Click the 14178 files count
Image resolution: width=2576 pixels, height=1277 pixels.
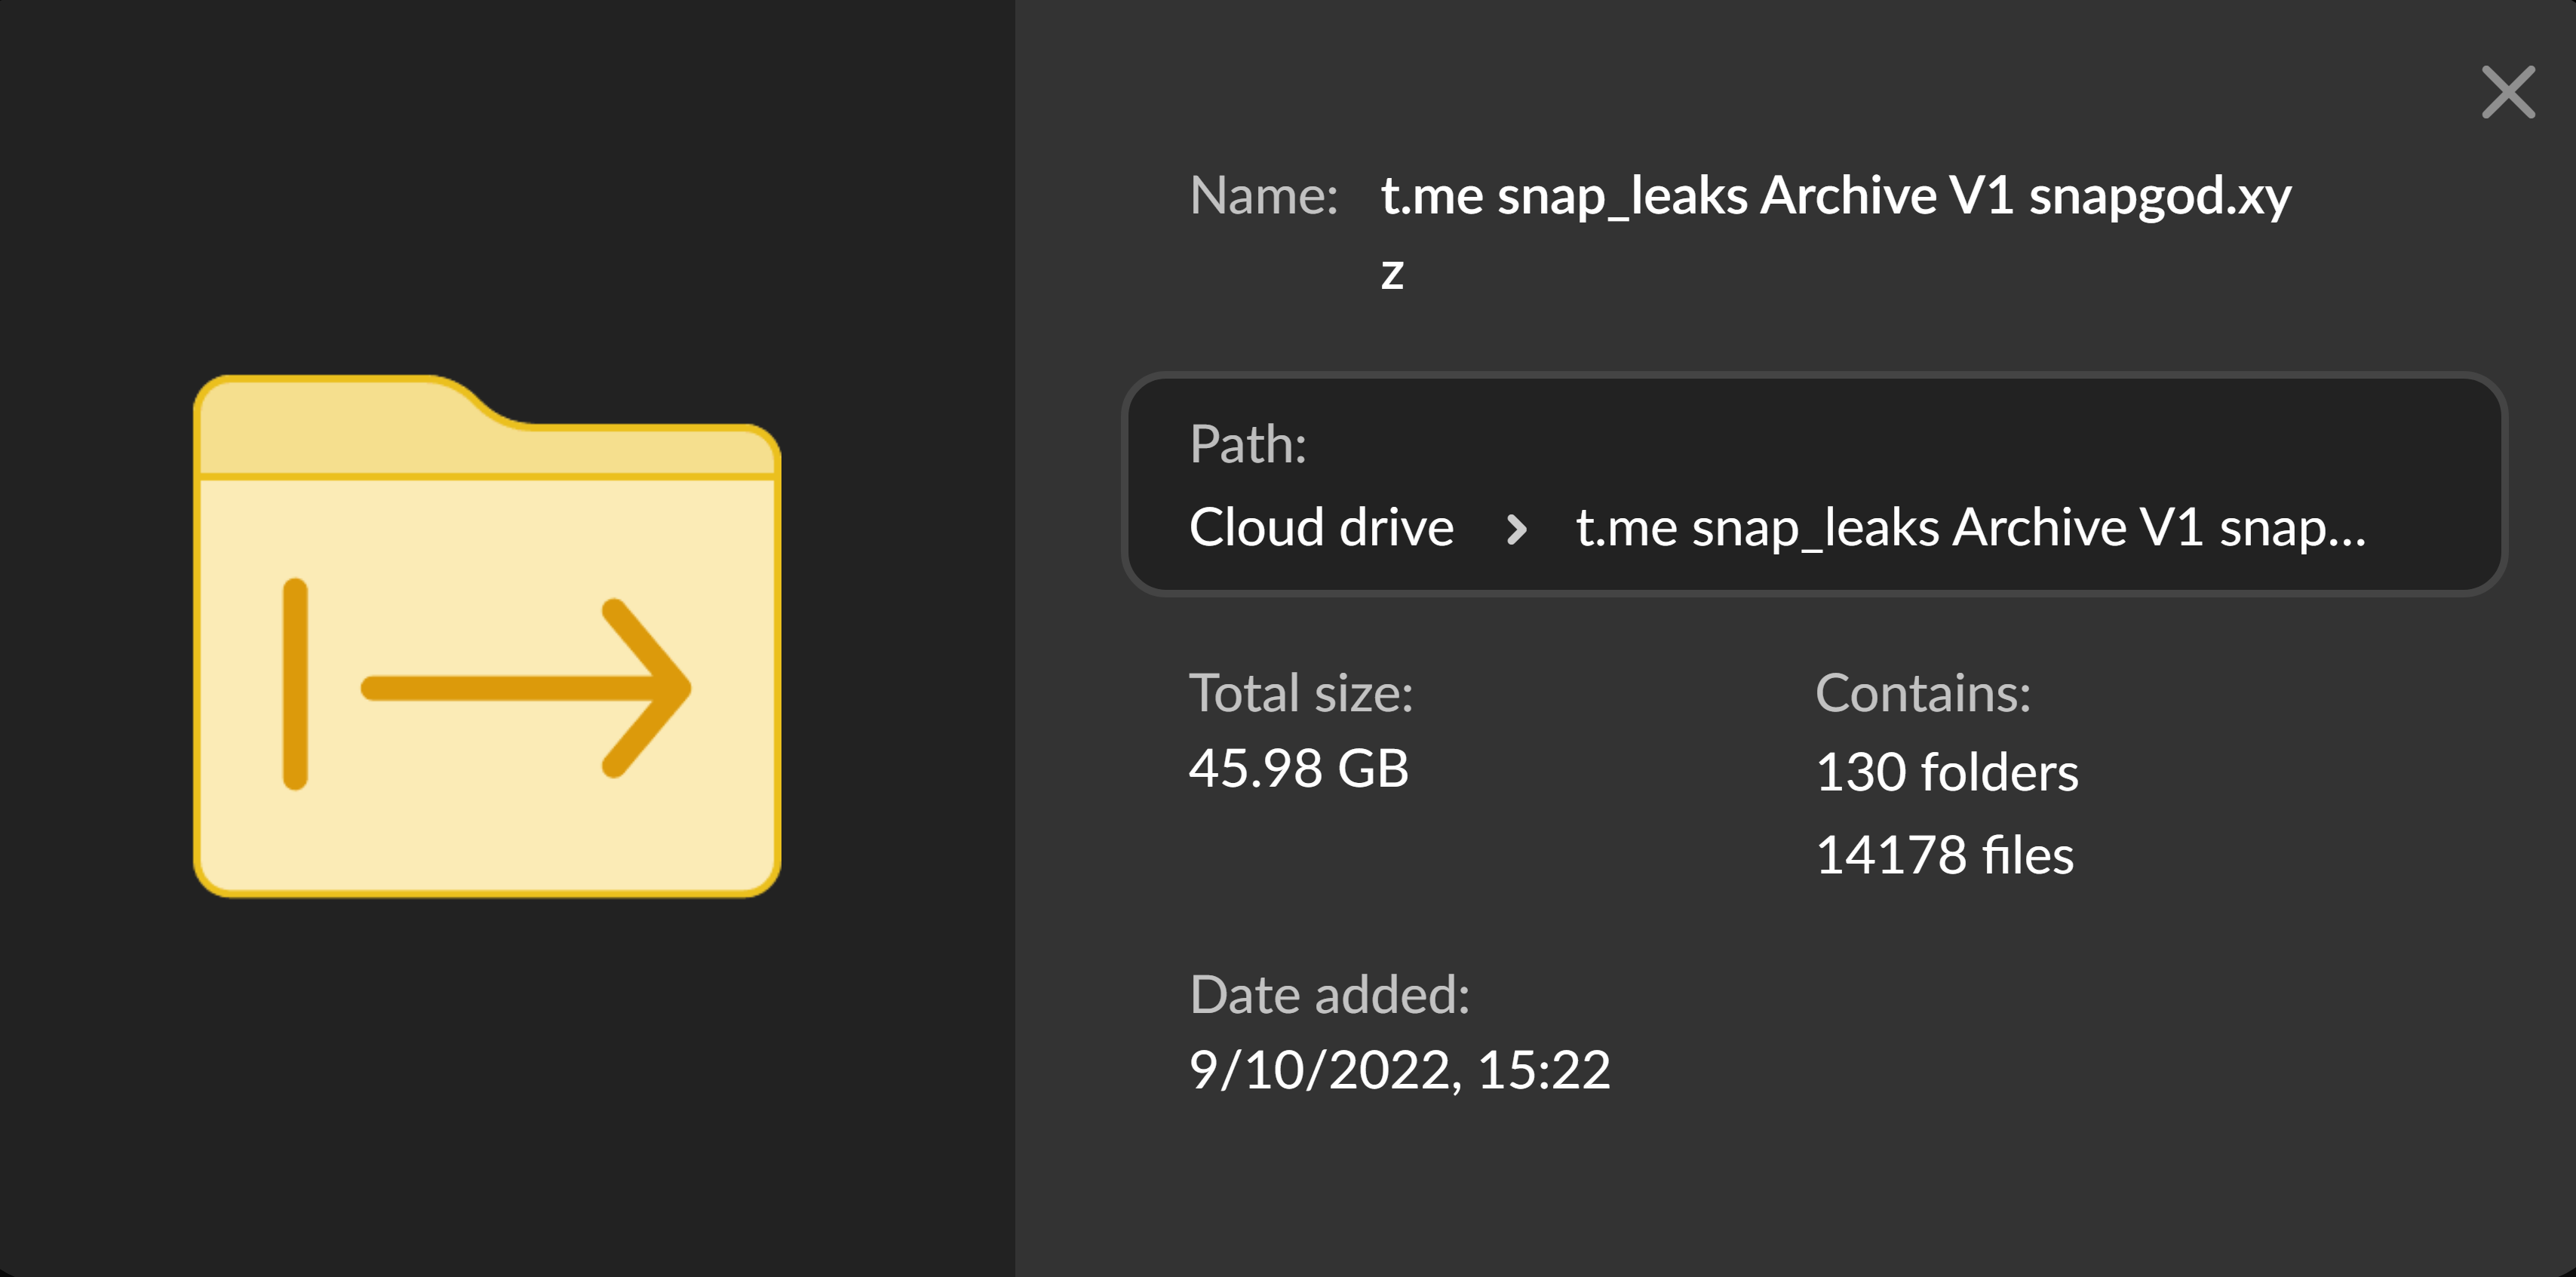1944,855
